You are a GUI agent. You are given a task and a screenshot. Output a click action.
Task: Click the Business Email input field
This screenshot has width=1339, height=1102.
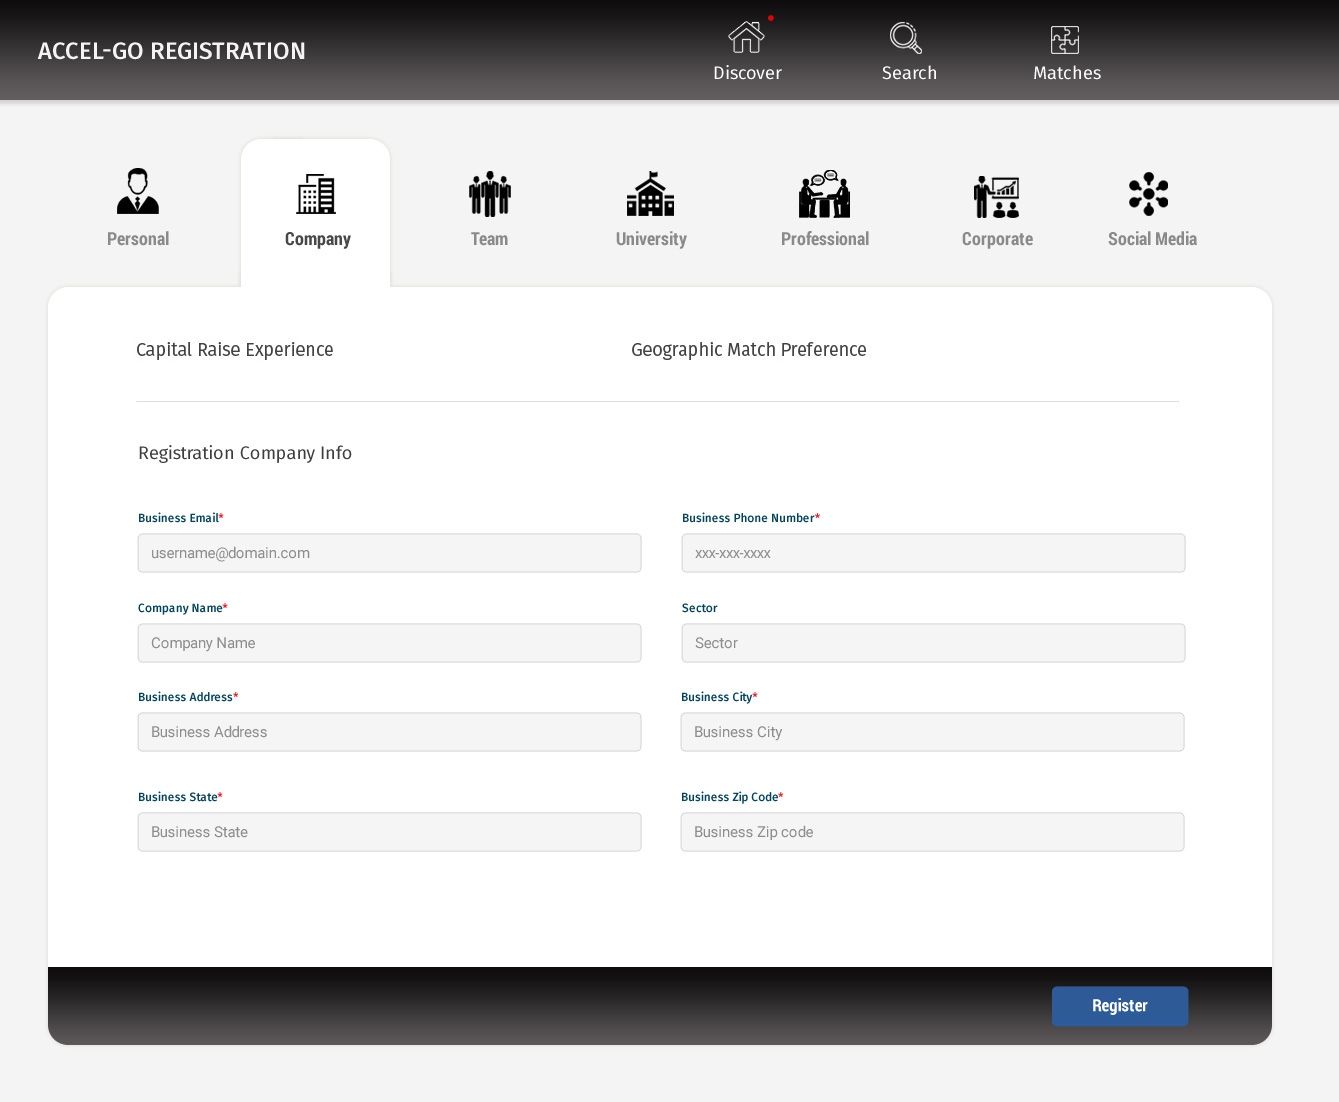(x=389, y=553)
